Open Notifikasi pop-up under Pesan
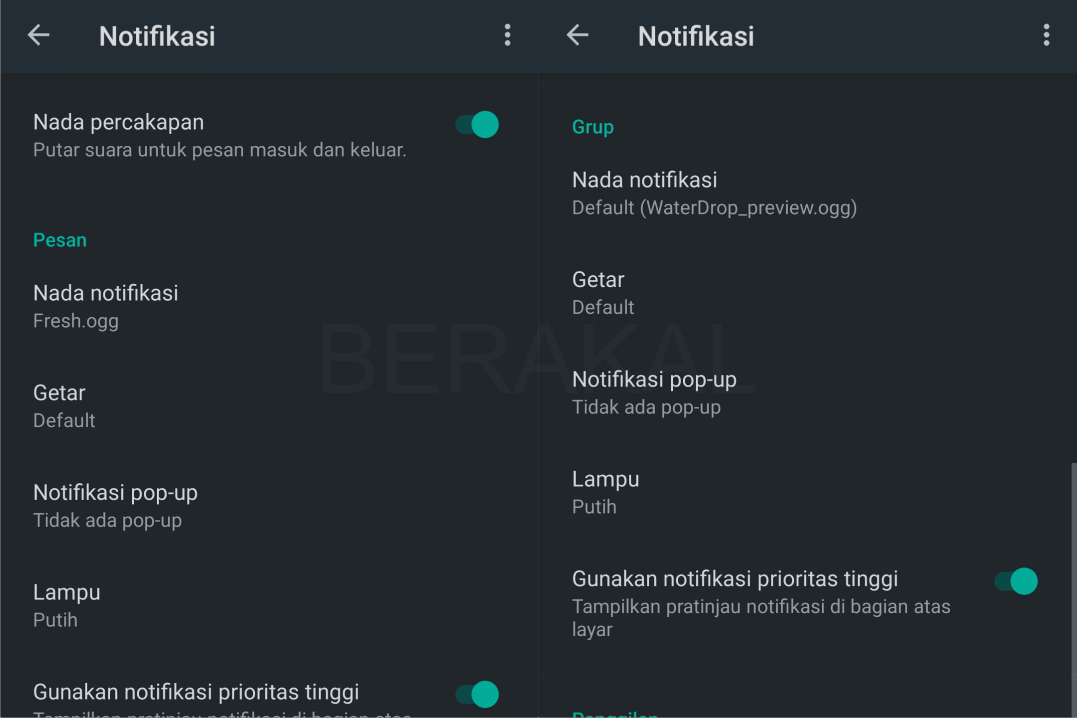 115,492
